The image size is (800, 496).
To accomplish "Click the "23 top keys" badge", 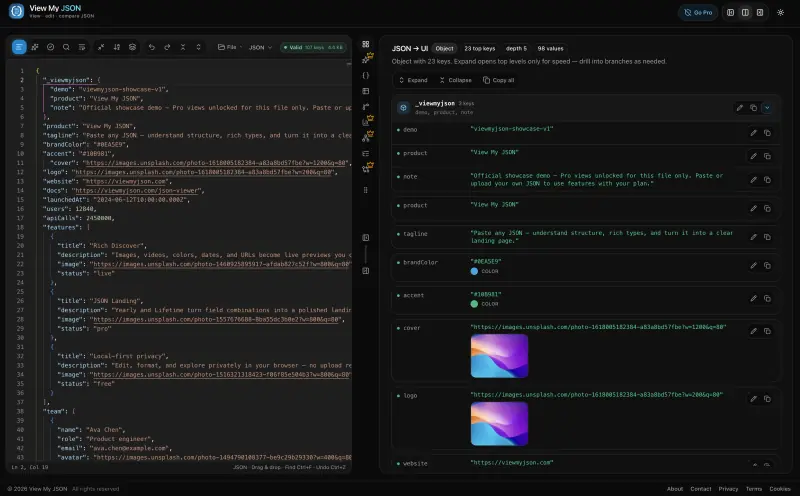I will click(480, 48).
